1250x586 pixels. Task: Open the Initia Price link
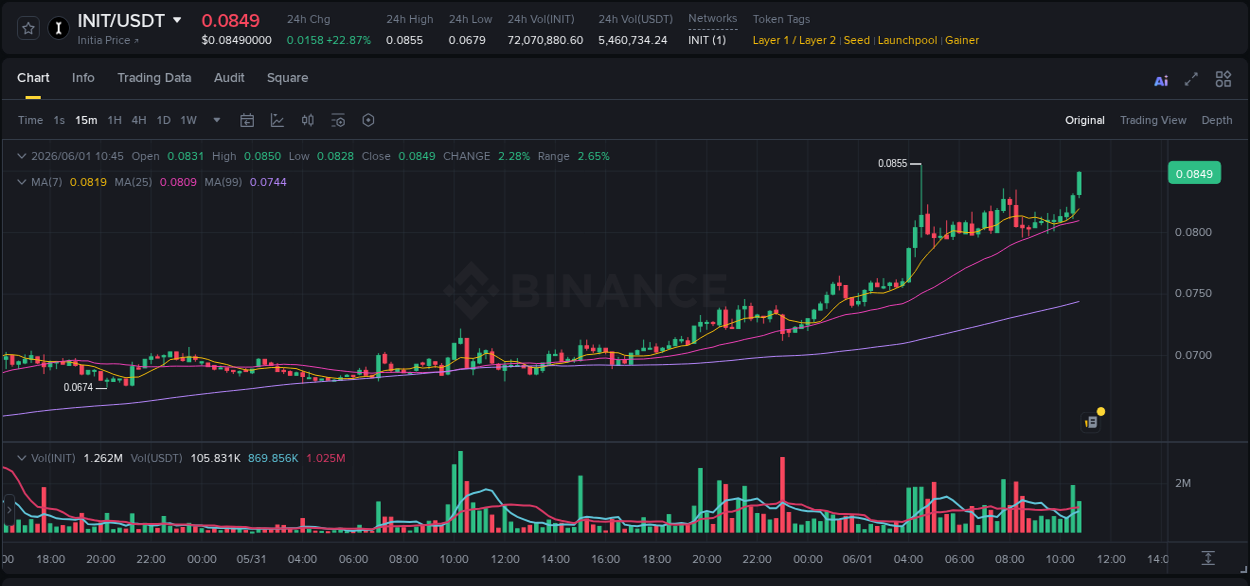(108, 40)
